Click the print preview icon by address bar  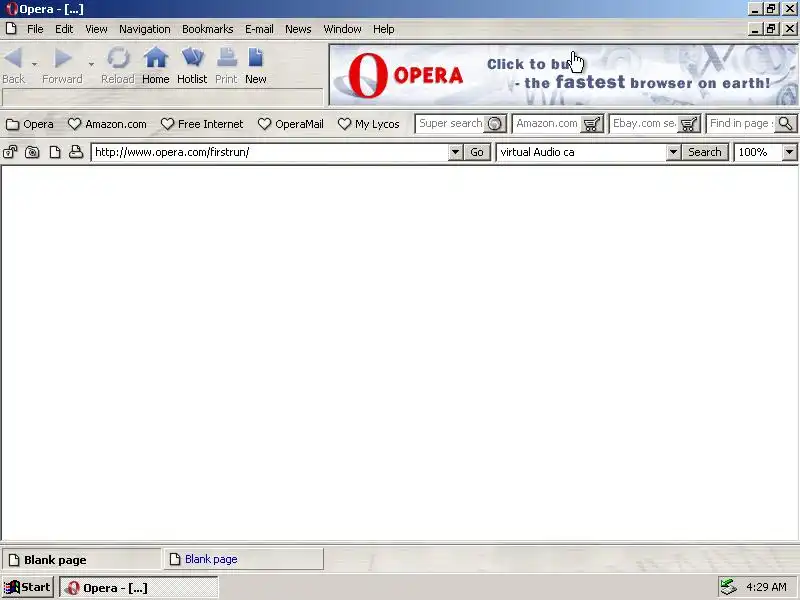pyautogui.click(x=76, y=152)
